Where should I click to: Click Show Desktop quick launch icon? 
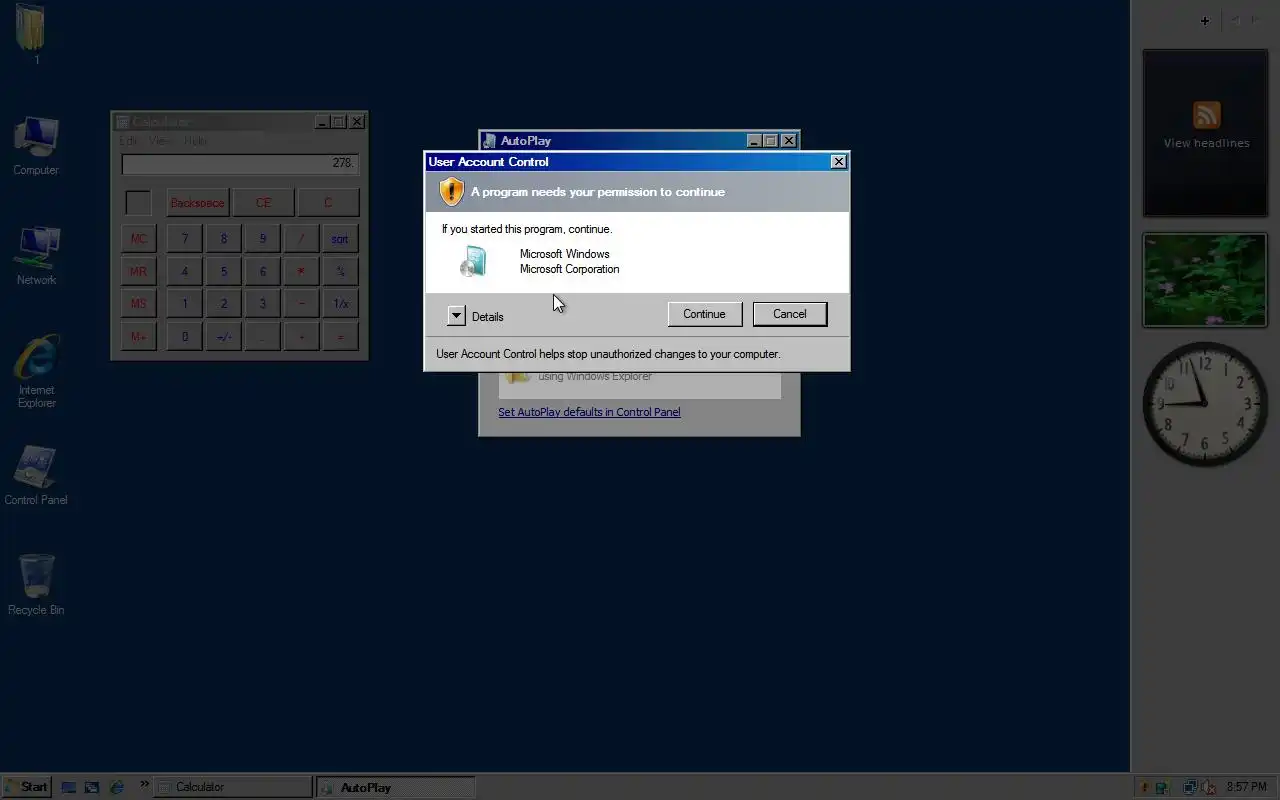69,787
